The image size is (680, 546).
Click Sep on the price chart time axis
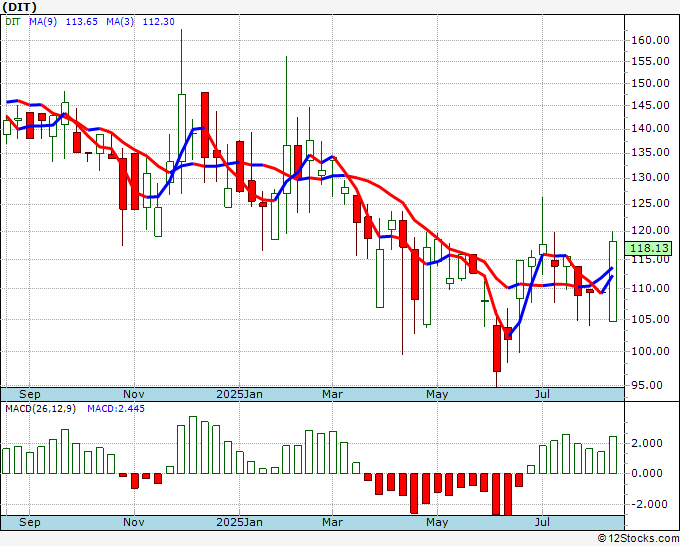point(29,394)
